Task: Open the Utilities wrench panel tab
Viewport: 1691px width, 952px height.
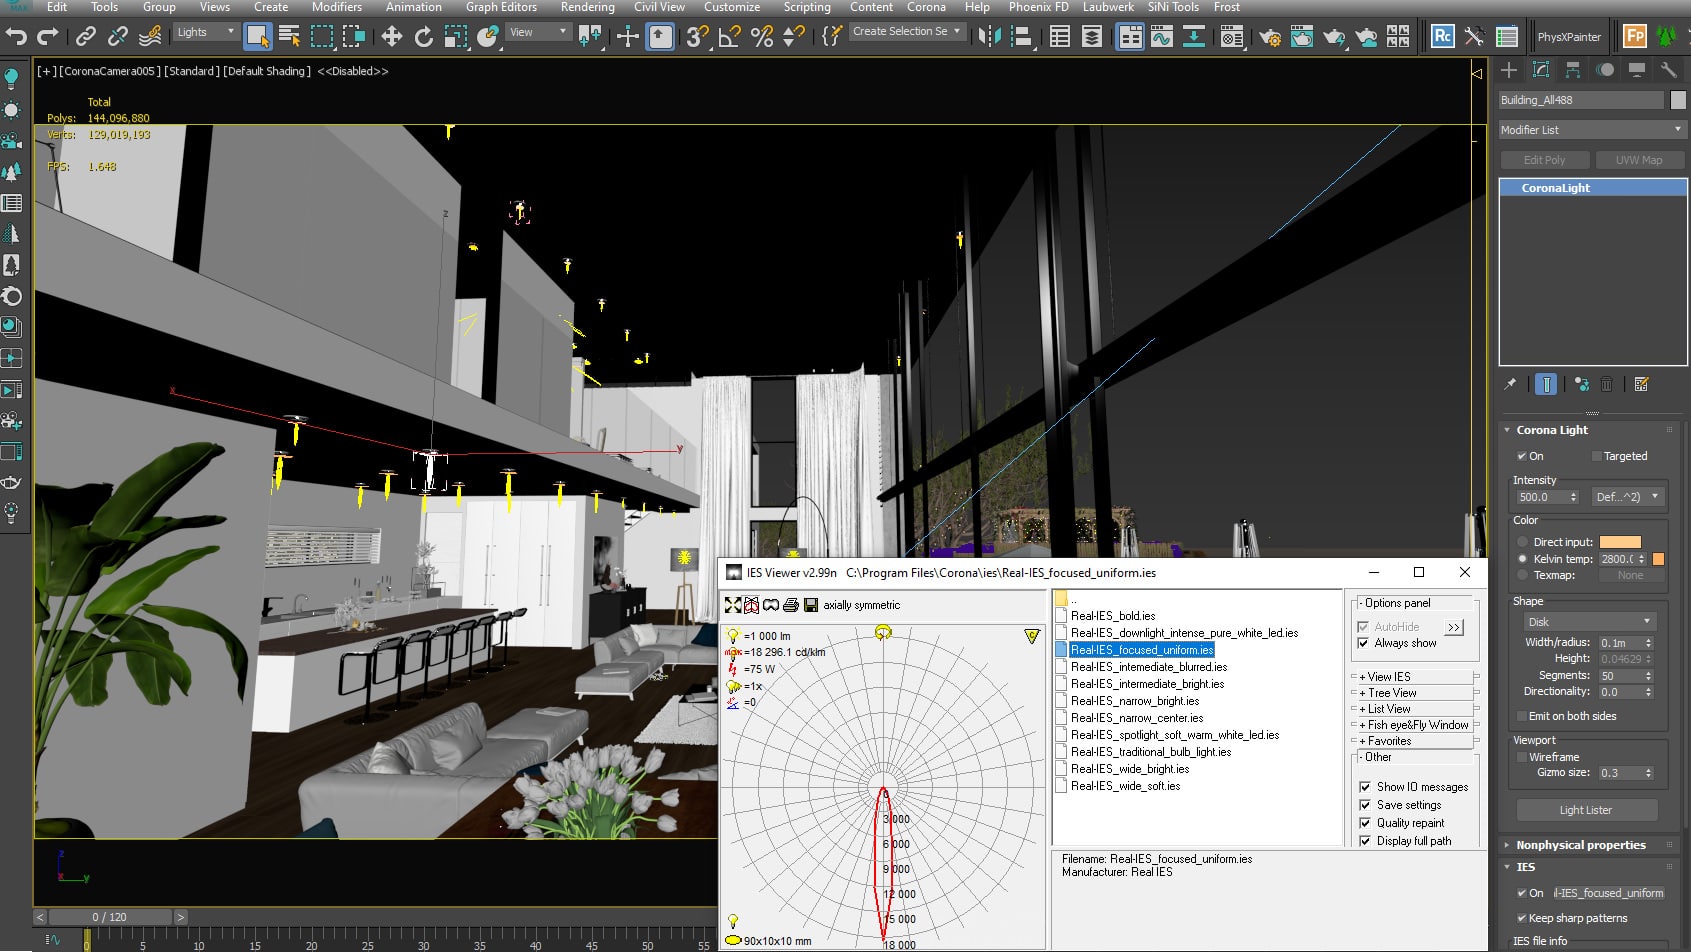Action: tap(1668, 70)
